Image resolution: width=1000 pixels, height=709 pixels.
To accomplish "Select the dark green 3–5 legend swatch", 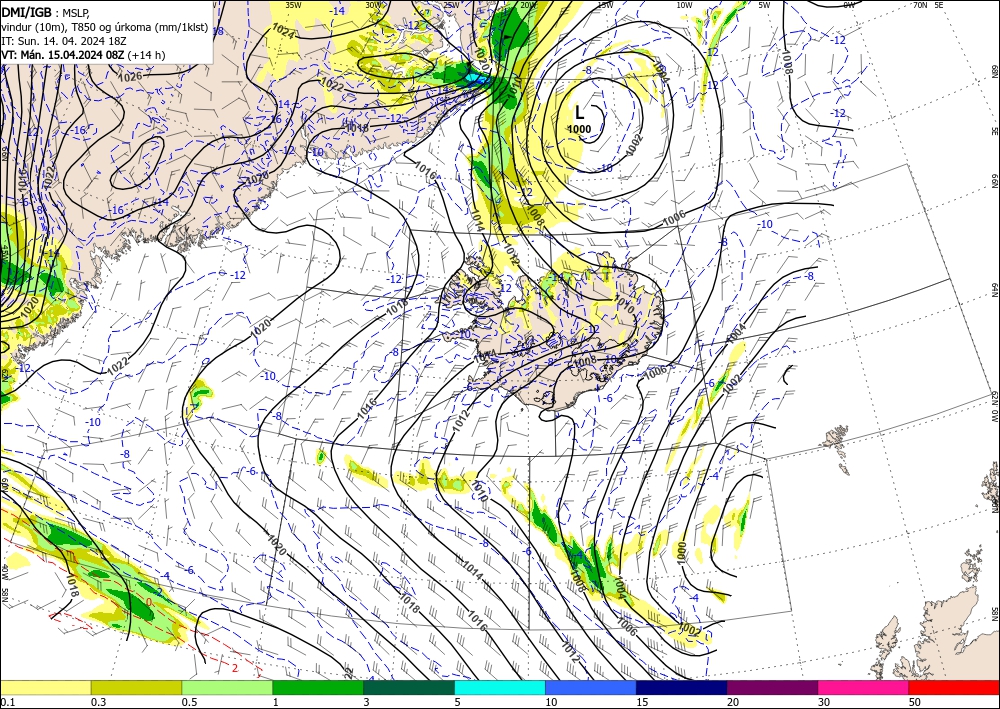I will pos(409,687).
